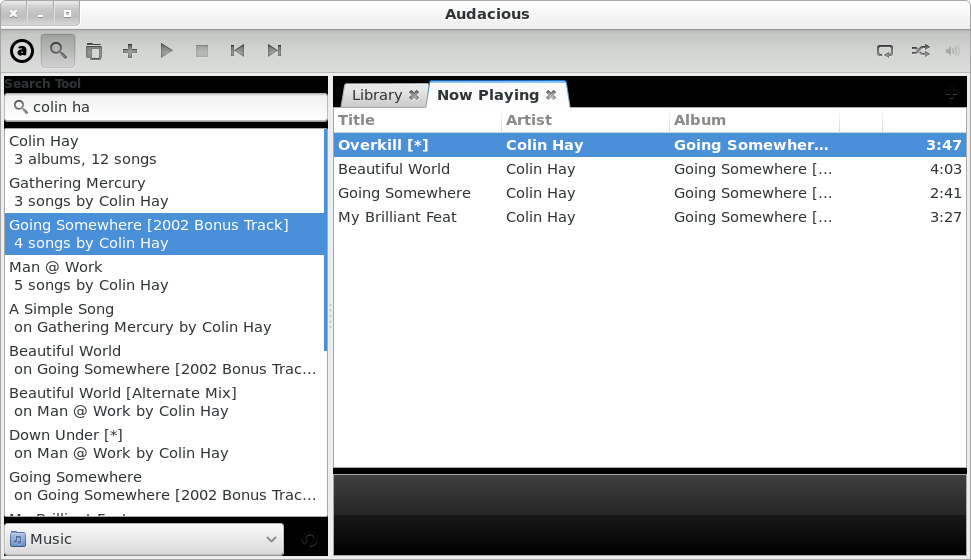Screen dimensions: 971x560
Task: Stop playback with the Stop button
Action: (x=202, y=51)
